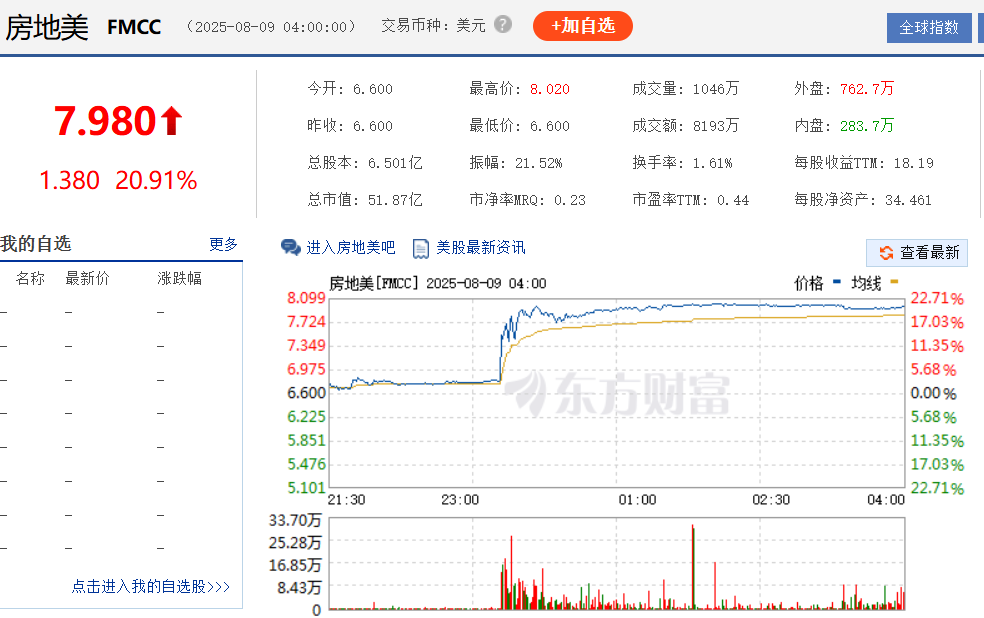
Task: Click the 名称 column header
Action: tap(30, 278)
